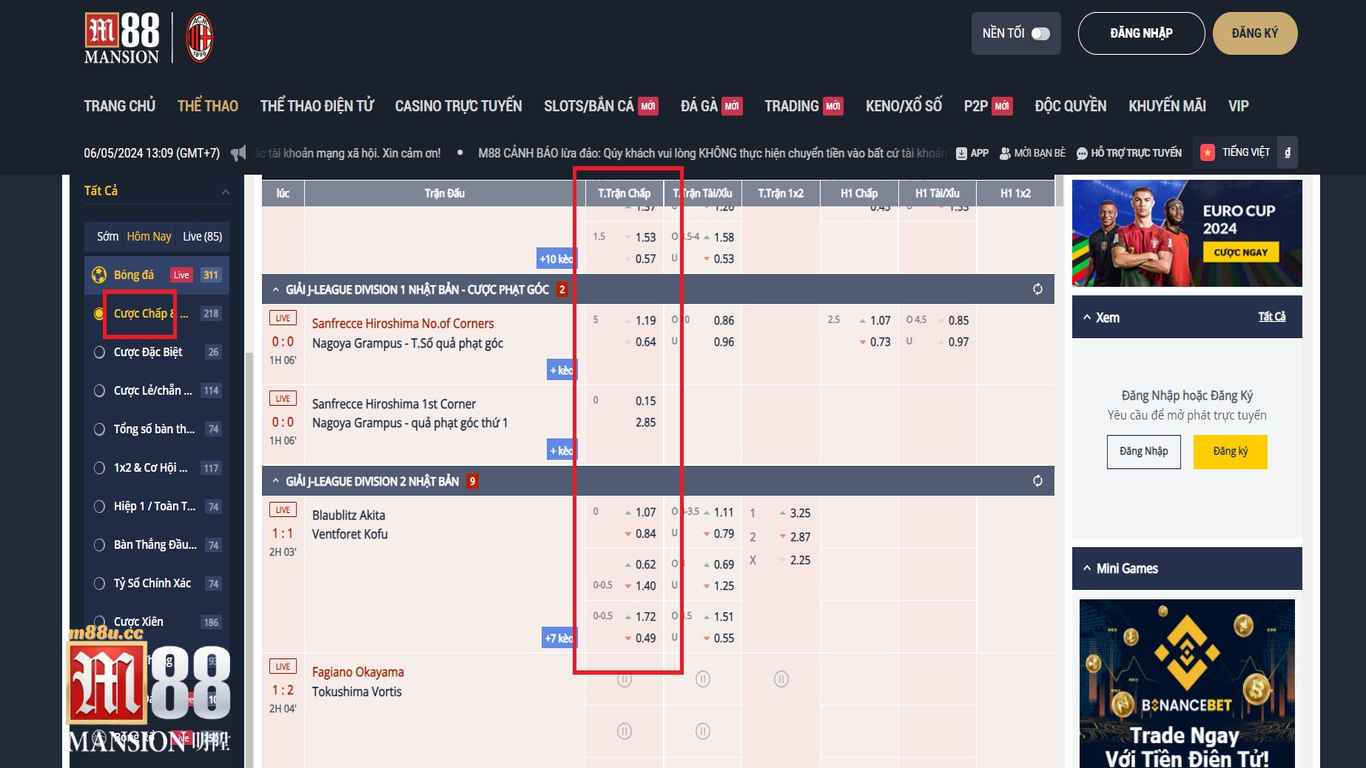Screen dimensions: 1366x768
Task: Select 1x2 odds 3.25 for Blaublitz Akita
Action: (x=800, y=513)
